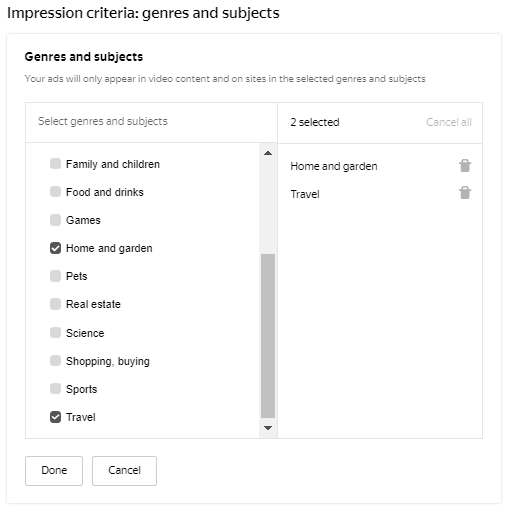Click the scroll down arrow in genre list
This screenshot has height=508, width=505.
tap(268, 428)
